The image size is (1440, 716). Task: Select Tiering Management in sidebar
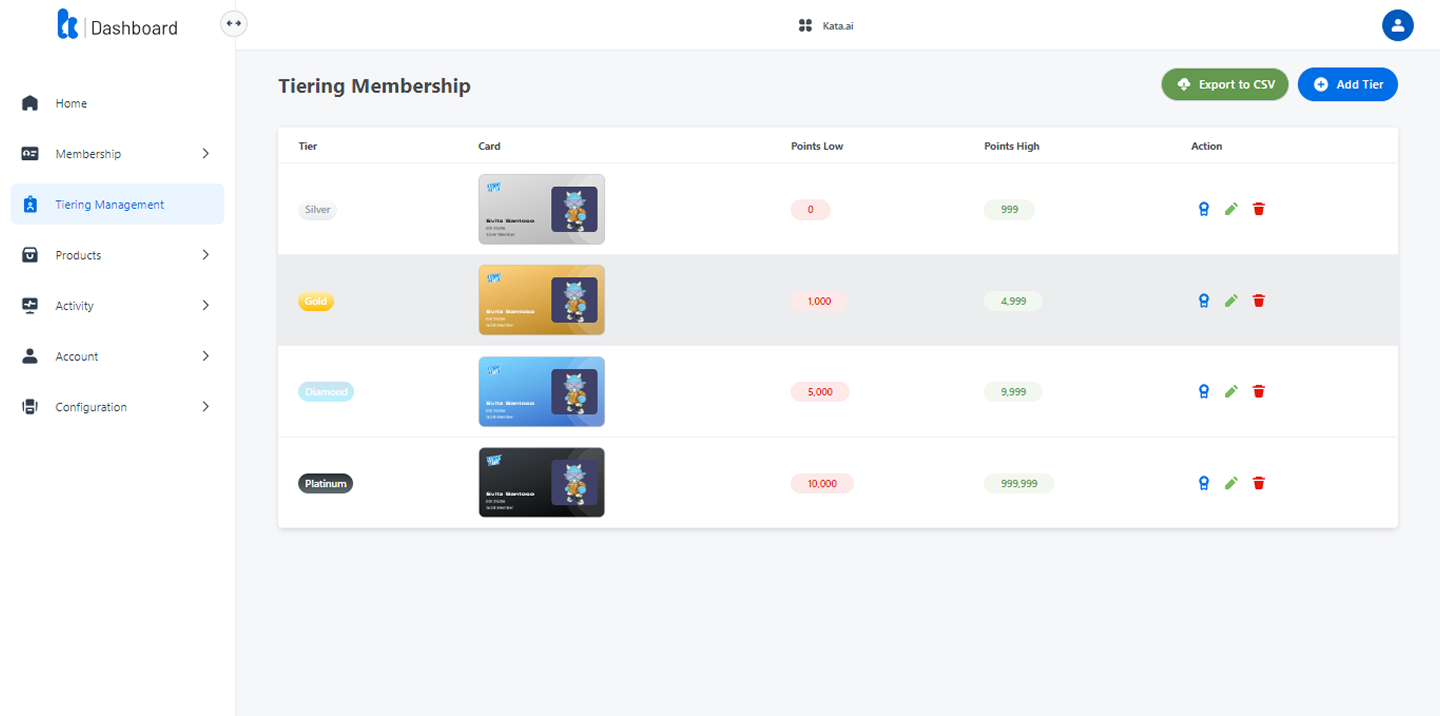109,205
